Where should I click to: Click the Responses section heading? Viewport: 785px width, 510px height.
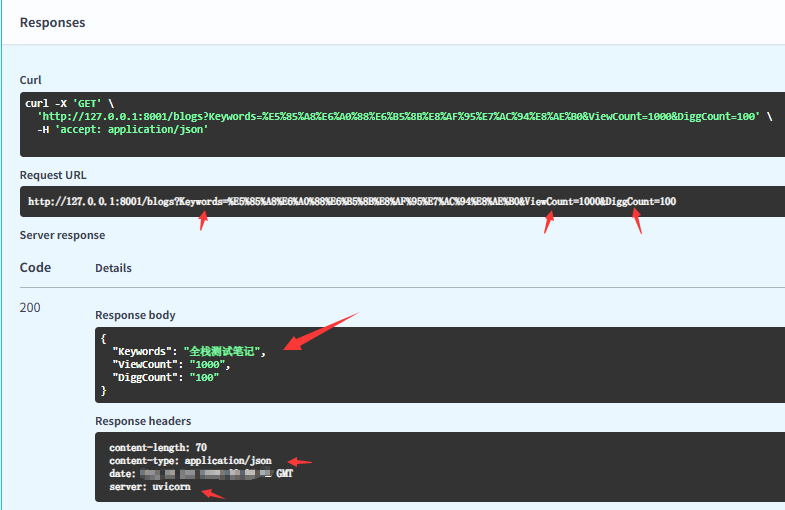pyautogui.click(x=53, y=23)
